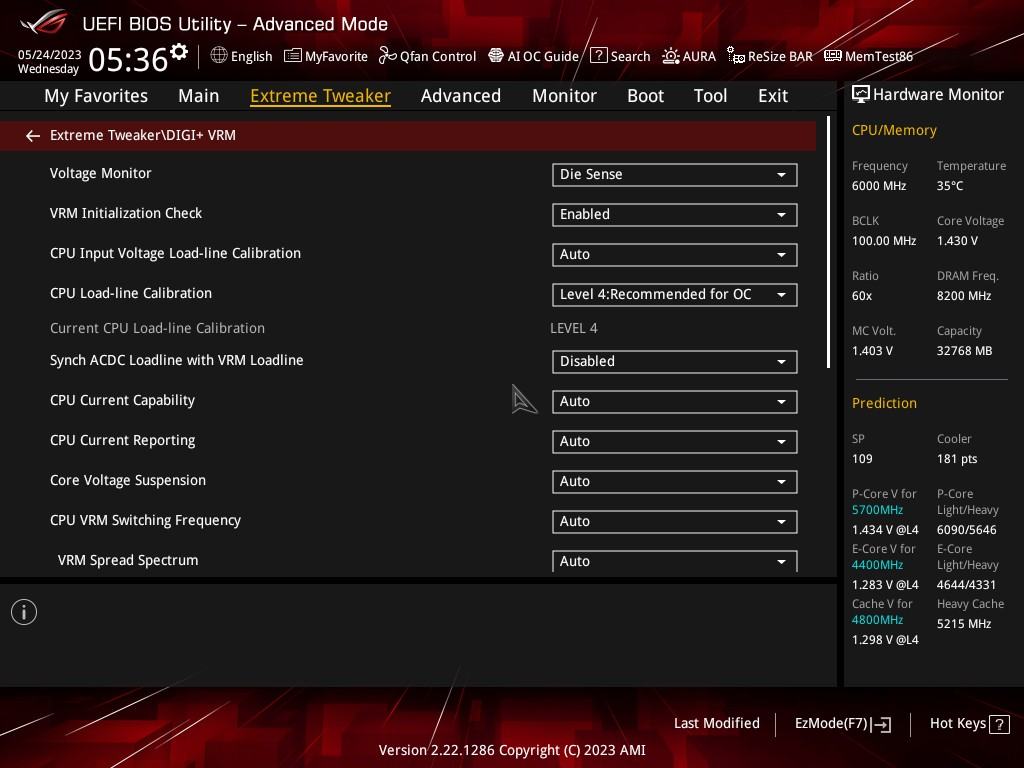The height and width of the screenshot is (768, 1024).
Task: Click the MyFavorite list icon
Action: (x=293, y=56)
